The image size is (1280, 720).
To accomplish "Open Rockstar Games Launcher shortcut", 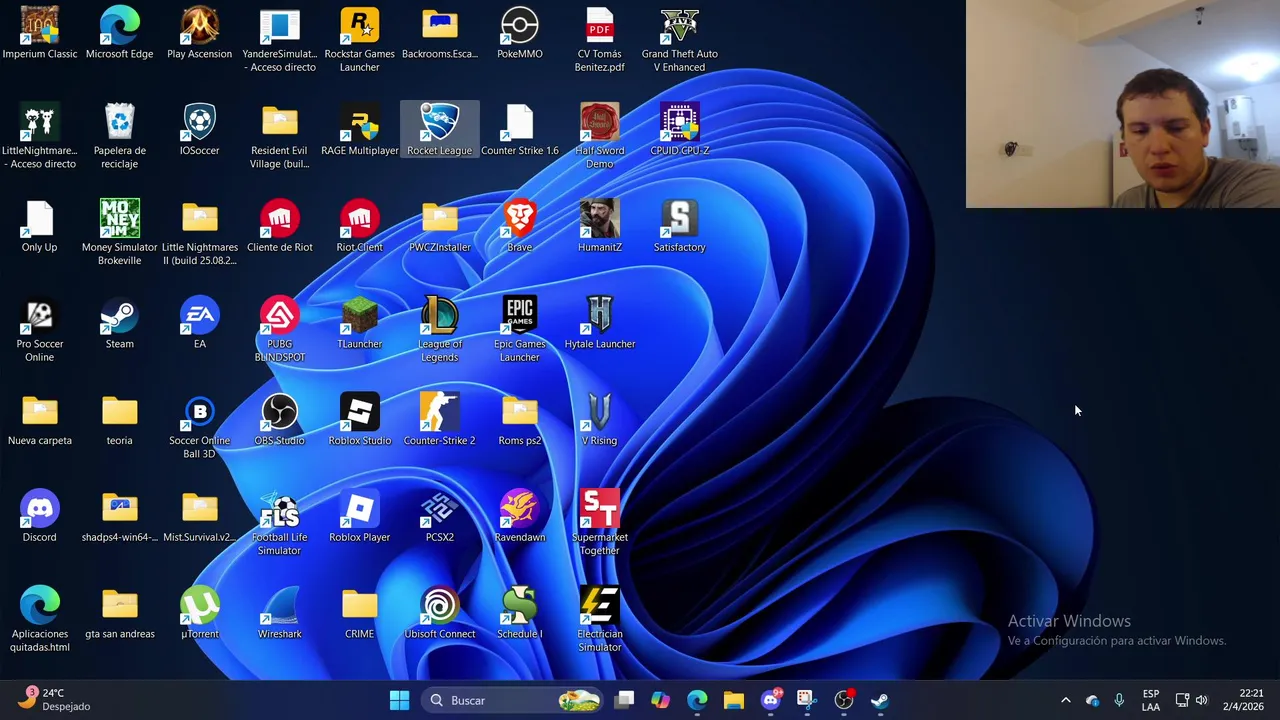I will point(360,39).
